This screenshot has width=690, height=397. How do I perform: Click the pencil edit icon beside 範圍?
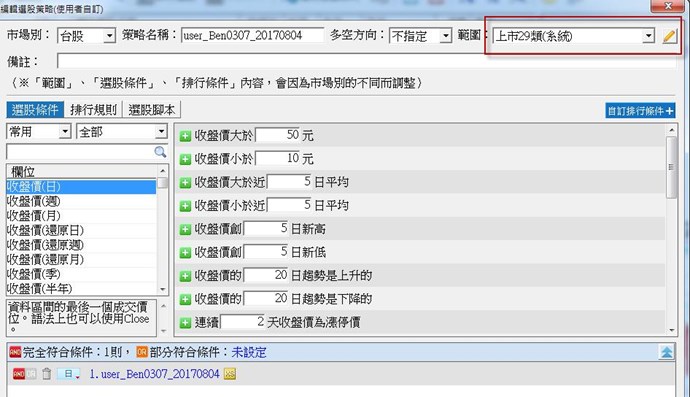[669, 36]
